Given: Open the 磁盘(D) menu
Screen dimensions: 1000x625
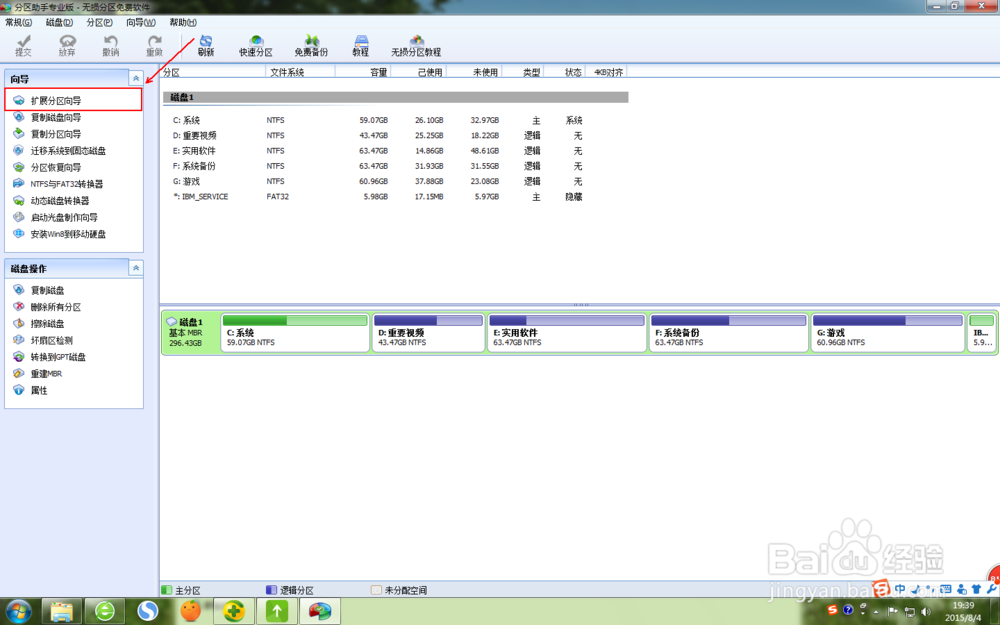Looking at the screenshot, I should pos(59,22).
